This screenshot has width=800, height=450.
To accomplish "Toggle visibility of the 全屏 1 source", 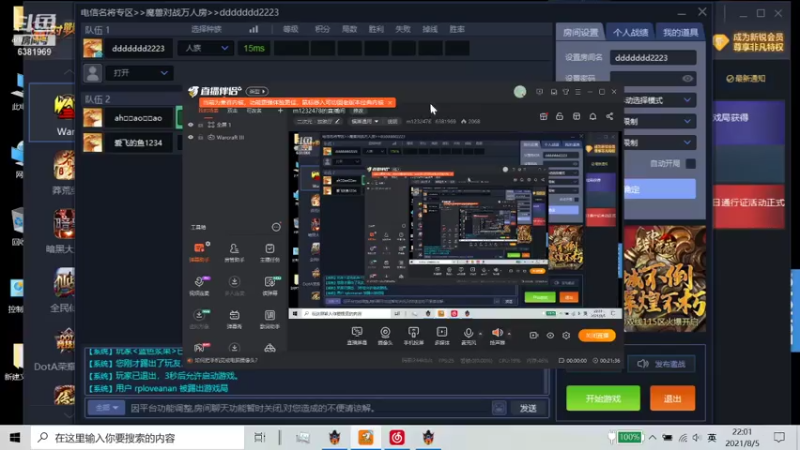I will coord(191,124).
